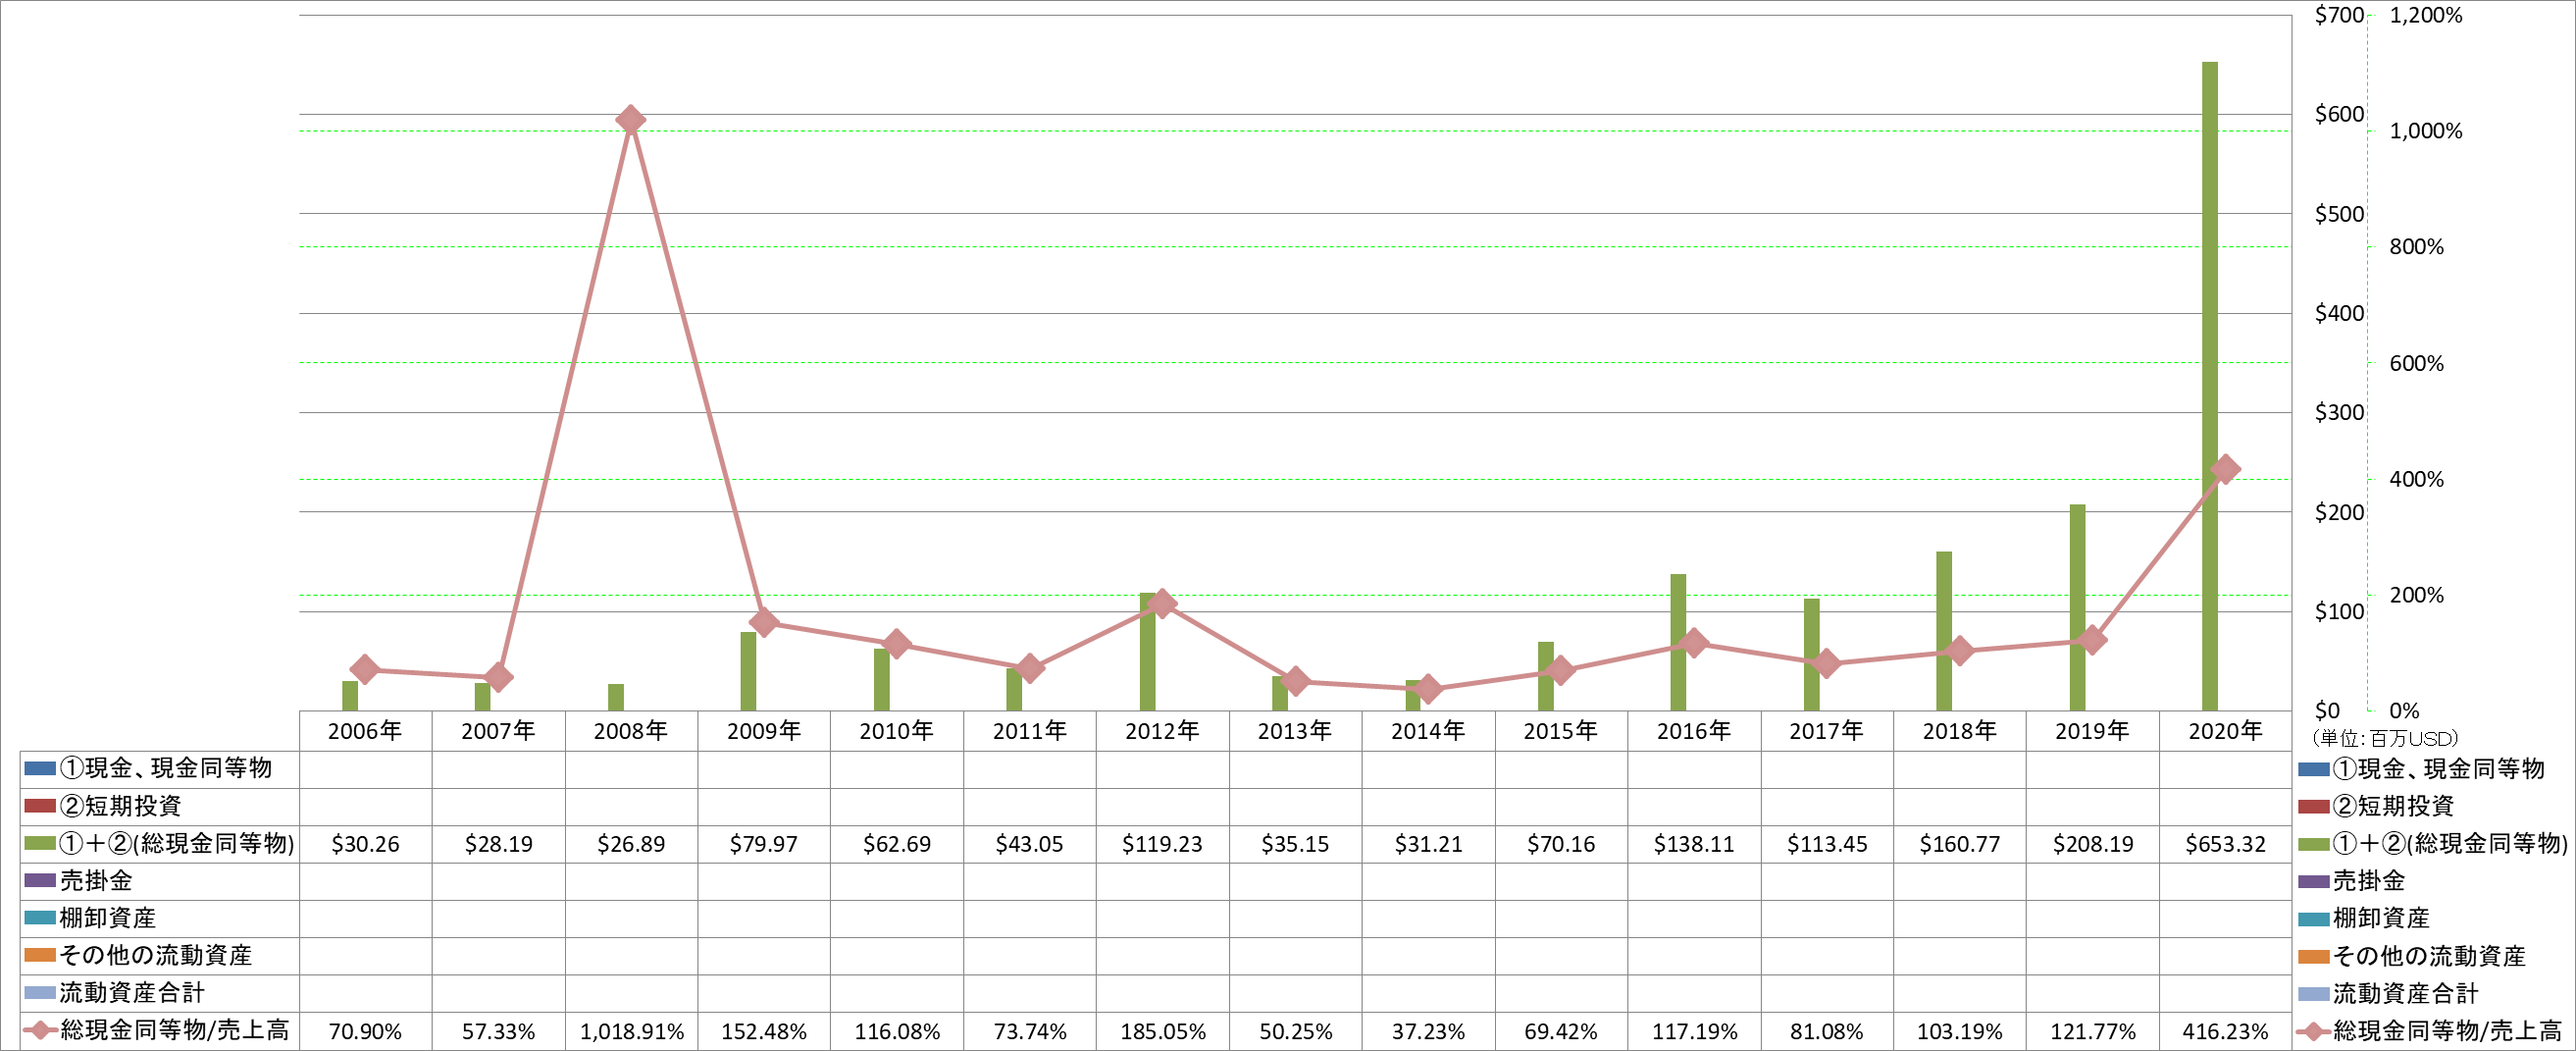Click the 37.23% ratio cell

1428,1031
